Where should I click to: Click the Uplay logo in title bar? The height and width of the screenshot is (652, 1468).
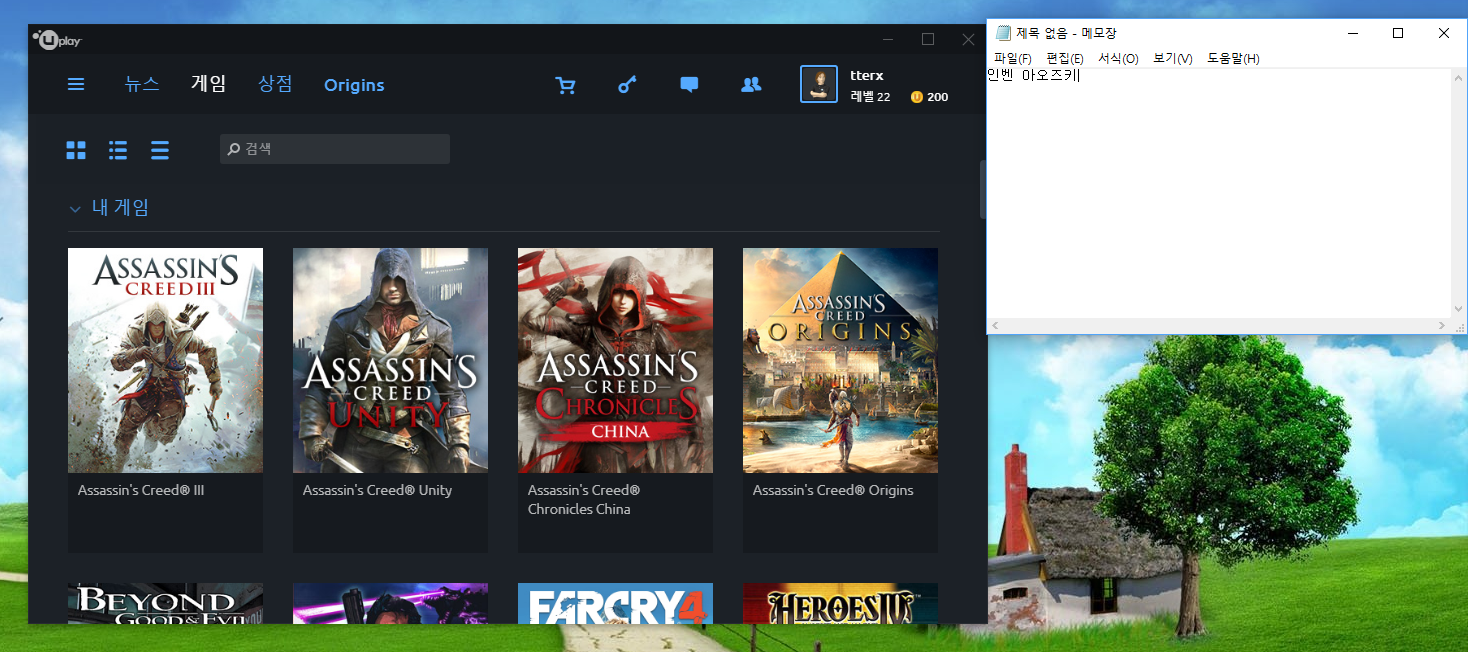(57, 40)
